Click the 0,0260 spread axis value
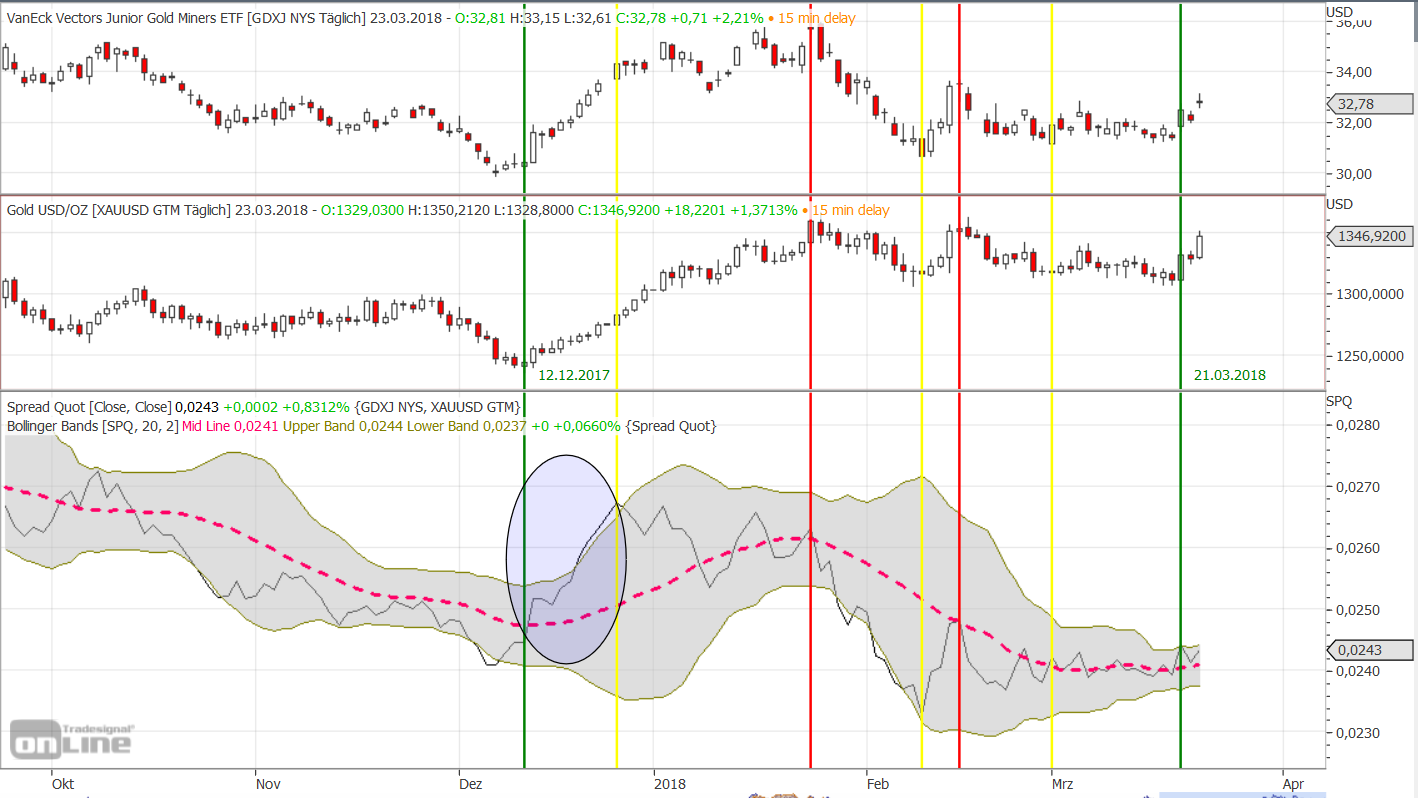 pos(1359,548)
